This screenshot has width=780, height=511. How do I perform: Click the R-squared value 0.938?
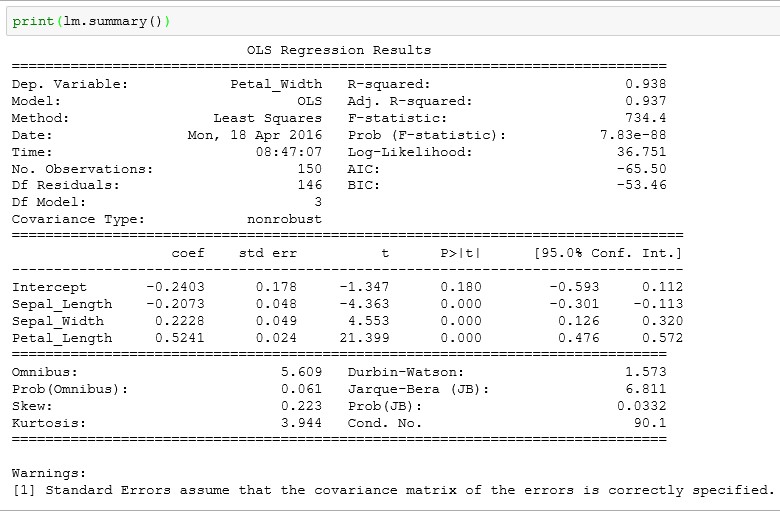pos(645,84)
